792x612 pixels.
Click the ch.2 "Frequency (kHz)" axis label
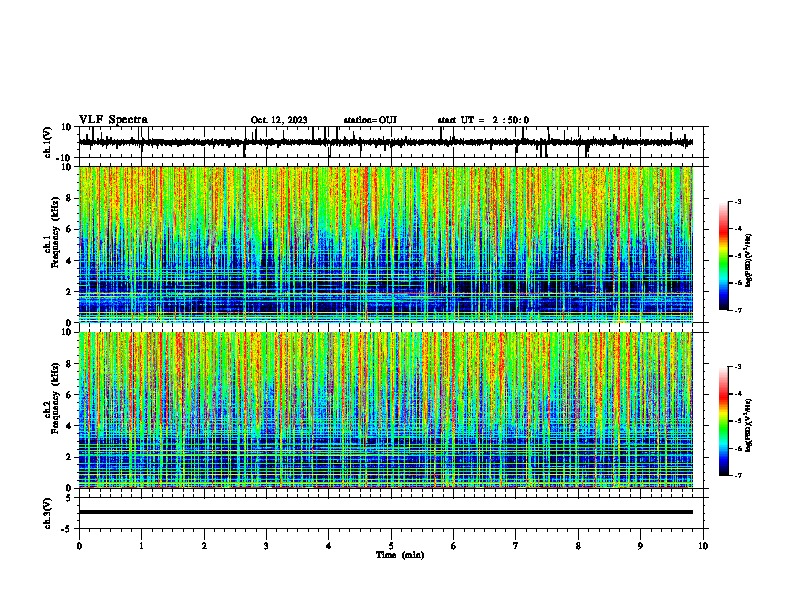point(56,398)
